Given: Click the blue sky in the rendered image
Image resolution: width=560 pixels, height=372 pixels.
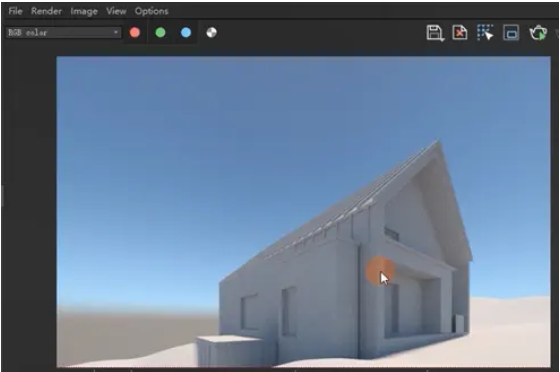Looking at the screenshot, I should coord(214,143).
